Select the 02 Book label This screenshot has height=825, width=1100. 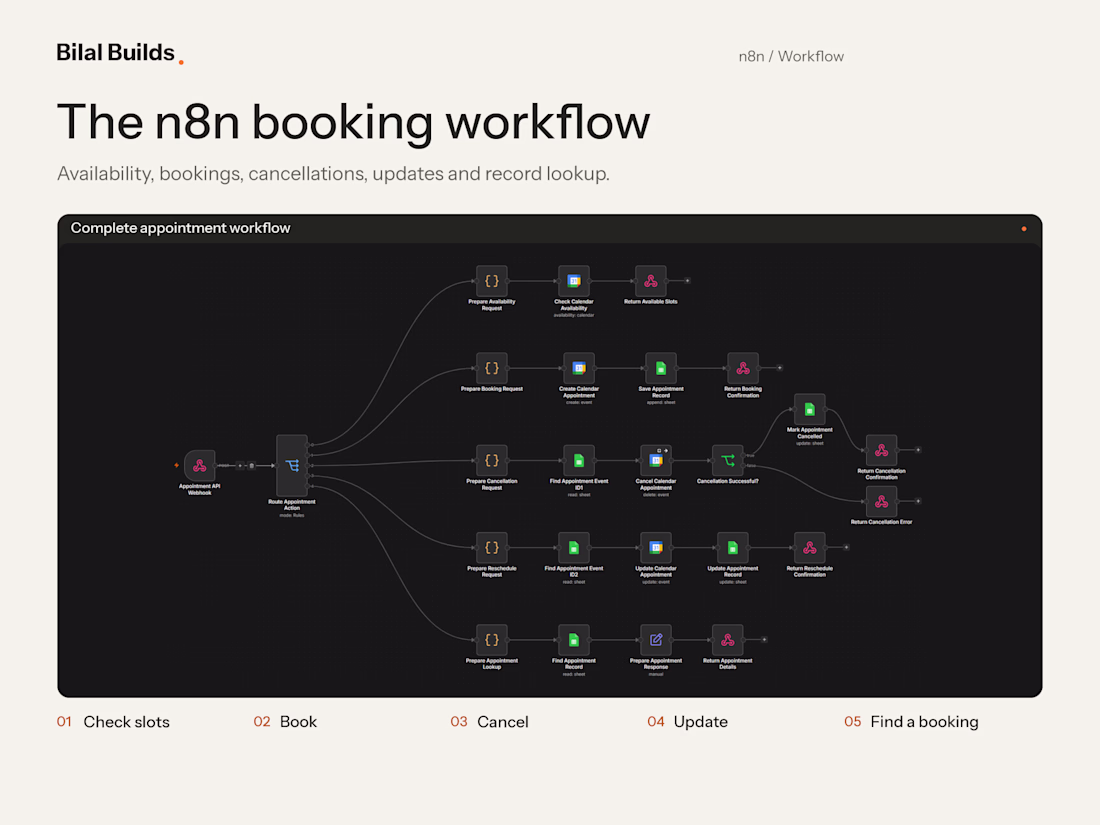coord(286,722)
